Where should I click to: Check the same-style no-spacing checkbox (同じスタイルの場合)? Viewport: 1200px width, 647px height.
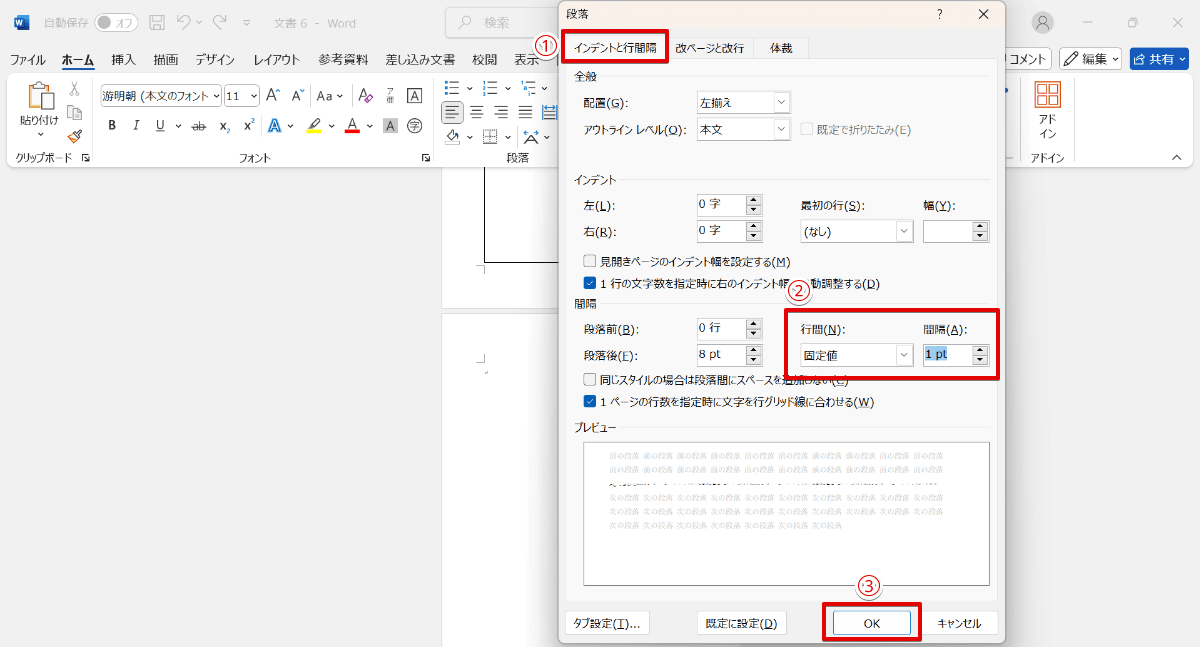590,380
